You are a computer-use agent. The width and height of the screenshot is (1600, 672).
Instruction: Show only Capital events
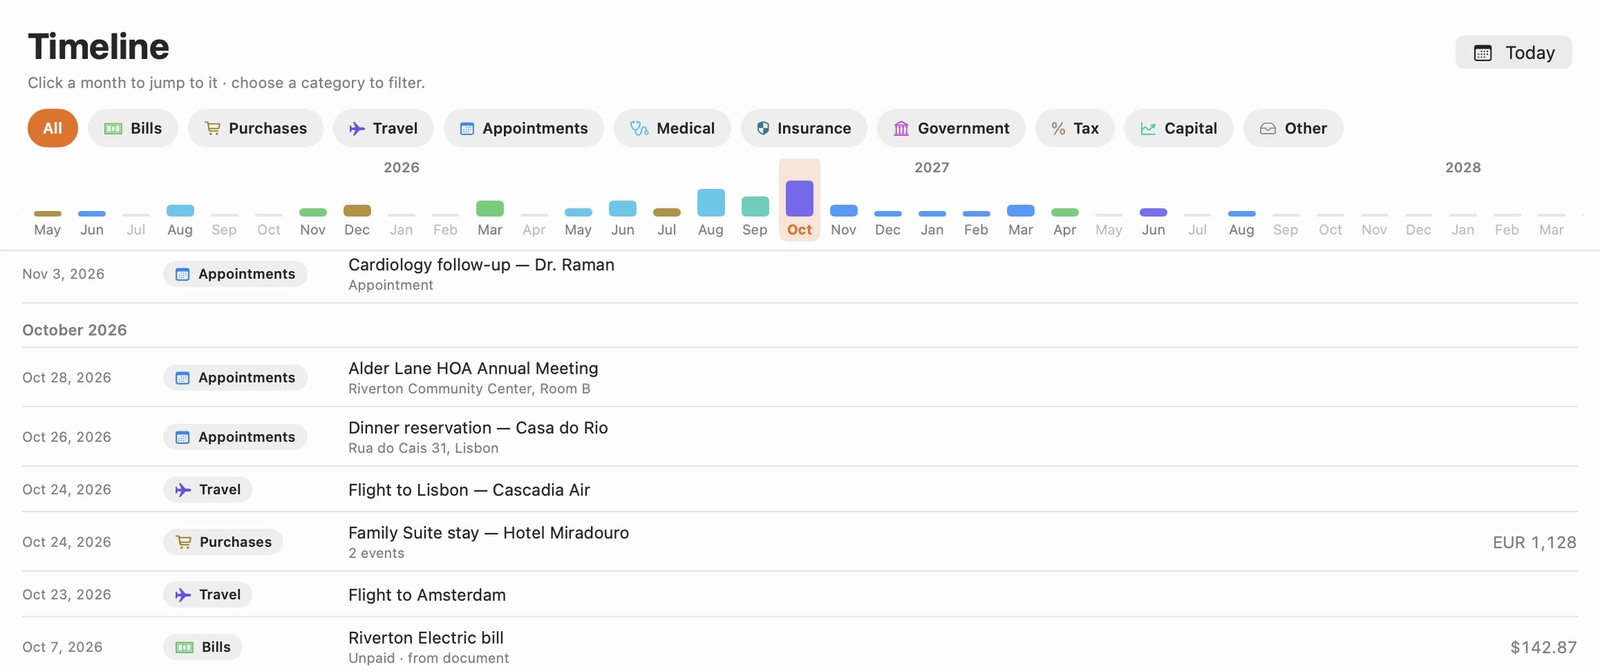(1179, 128)
